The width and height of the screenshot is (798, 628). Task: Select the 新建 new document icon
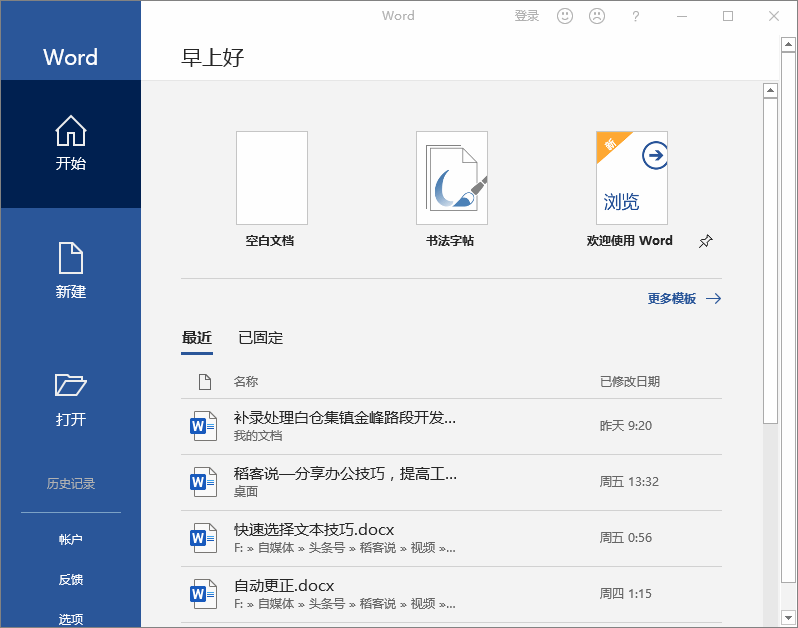71,258
